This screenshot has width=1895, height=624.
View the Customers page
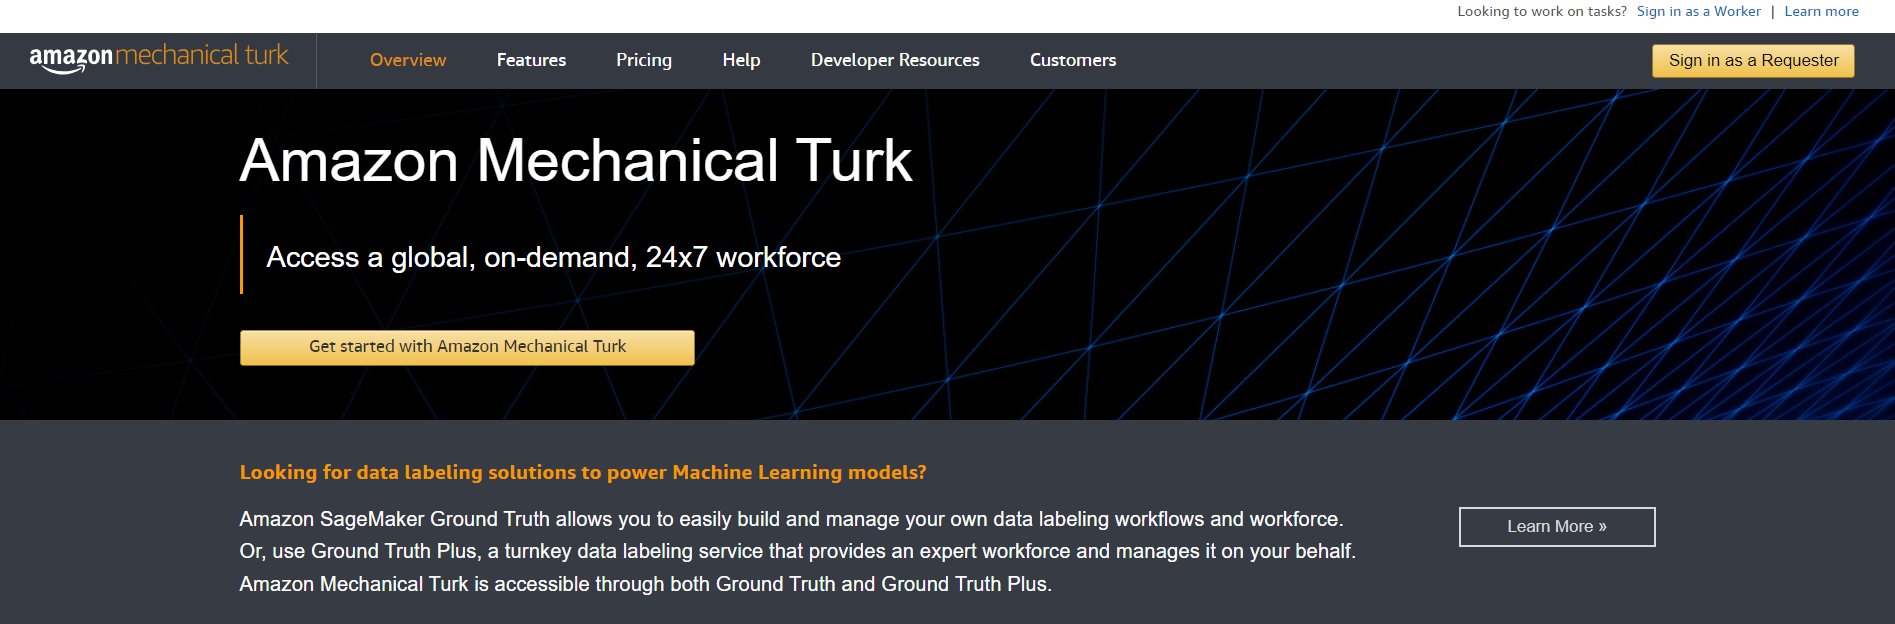[x=1073, y=60]
